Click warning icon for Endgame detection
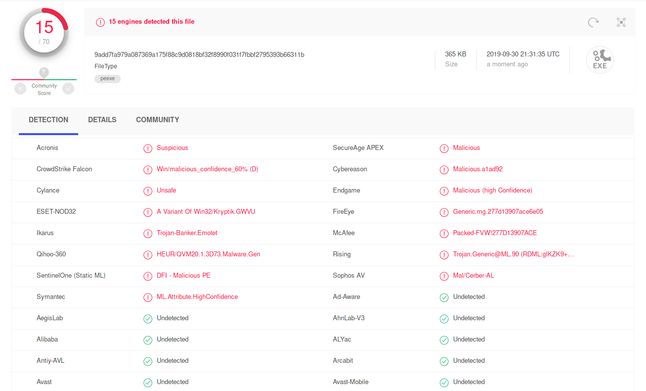 444,191
